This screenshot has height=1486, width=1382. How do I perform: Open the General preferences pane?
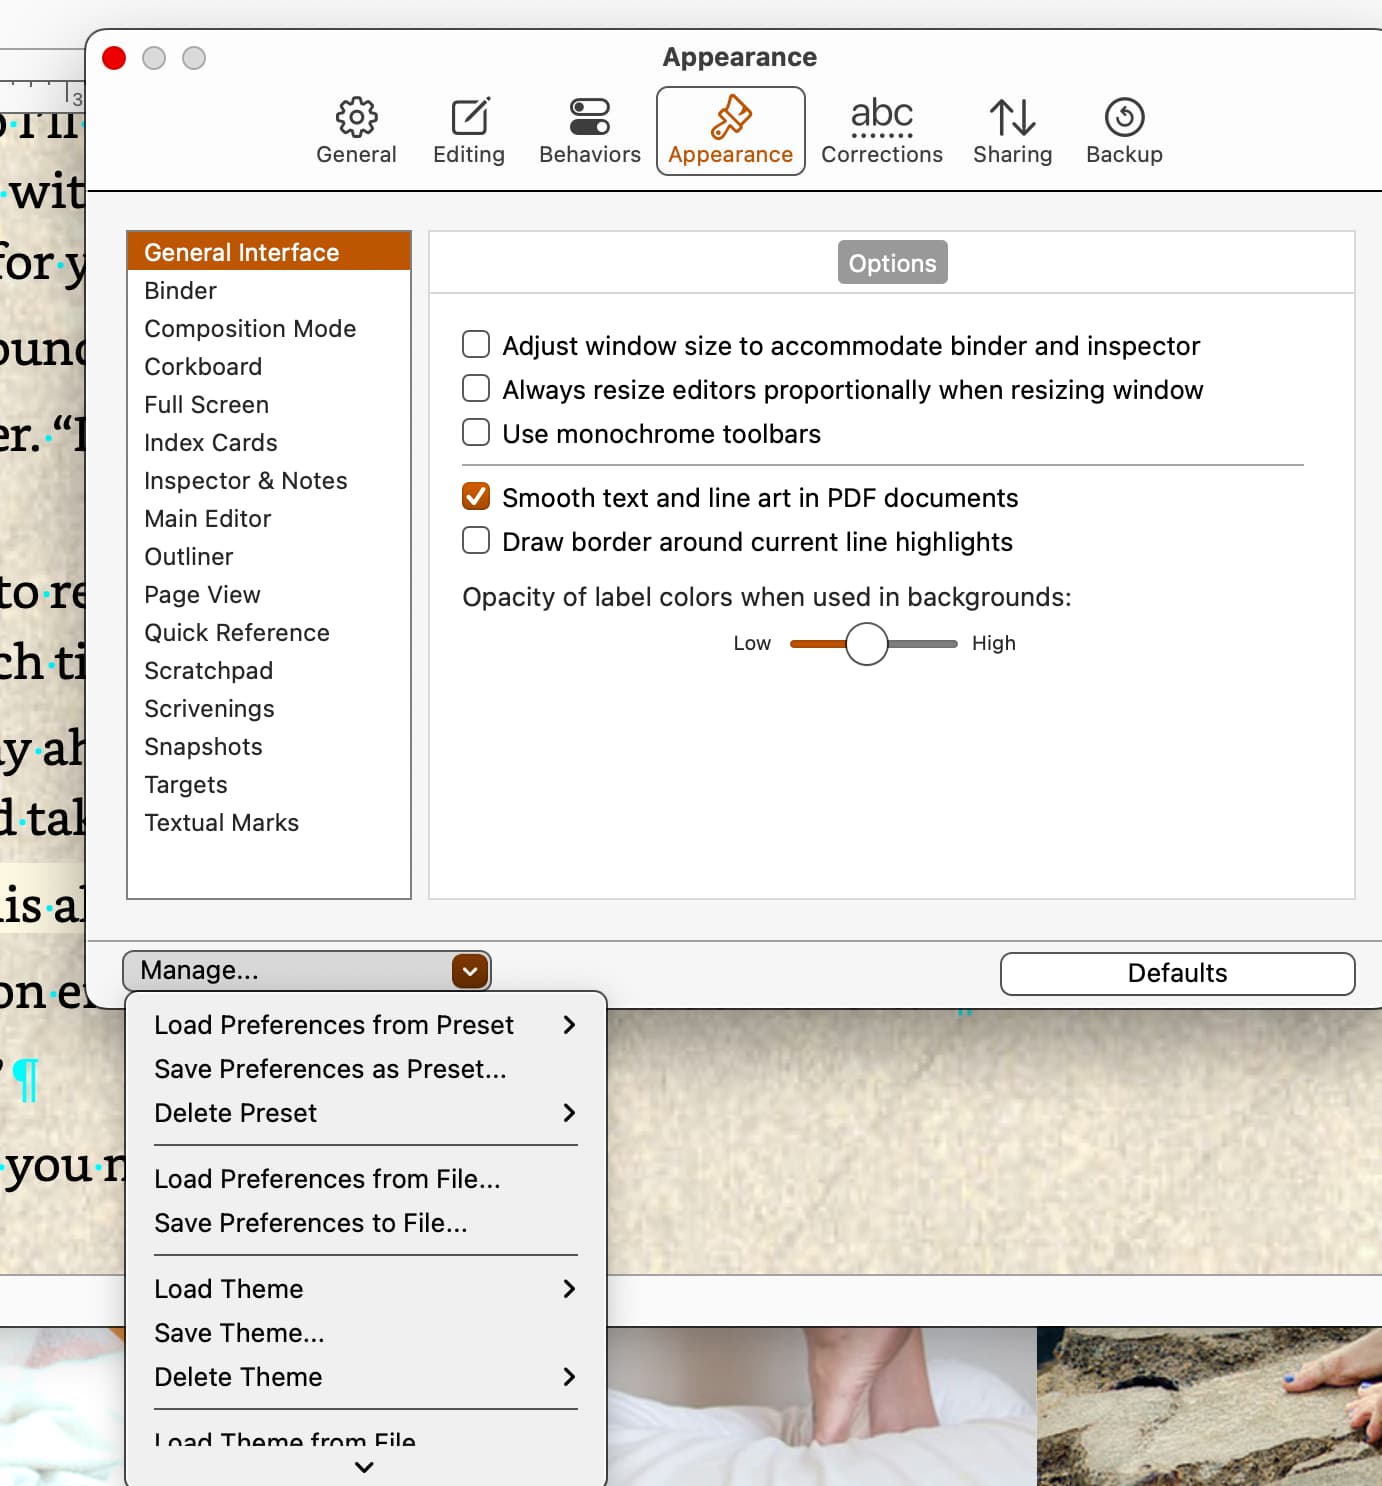click(x=356, y=130)
